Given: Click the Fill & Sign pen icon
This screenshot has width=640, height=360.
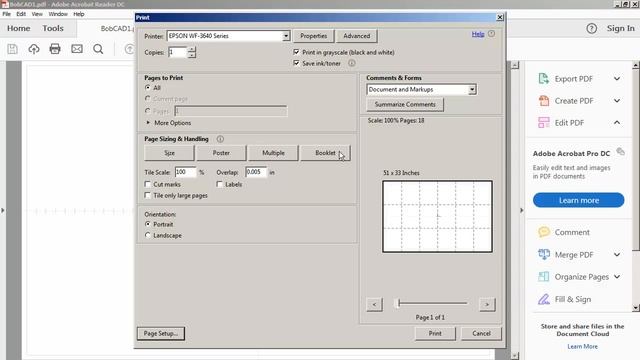Looking at the screenshot, I should 543,299.
